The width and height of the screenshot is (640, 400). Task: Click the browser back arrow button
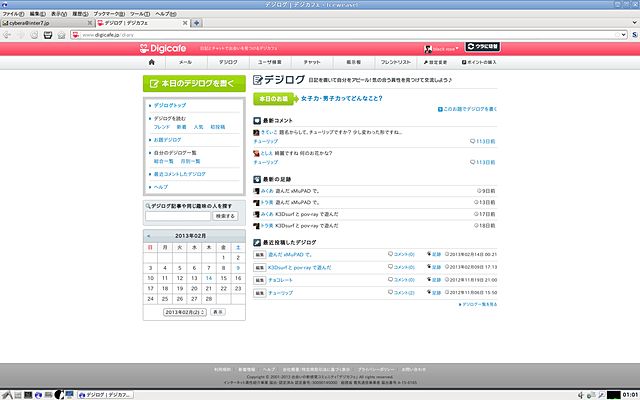click(x=8, y=35)
